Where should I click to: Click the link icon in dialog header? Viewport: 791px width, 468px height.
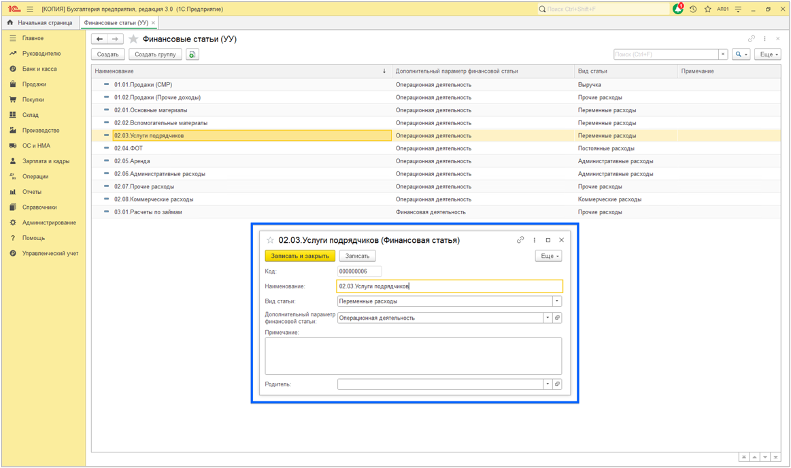click(520, 240)
